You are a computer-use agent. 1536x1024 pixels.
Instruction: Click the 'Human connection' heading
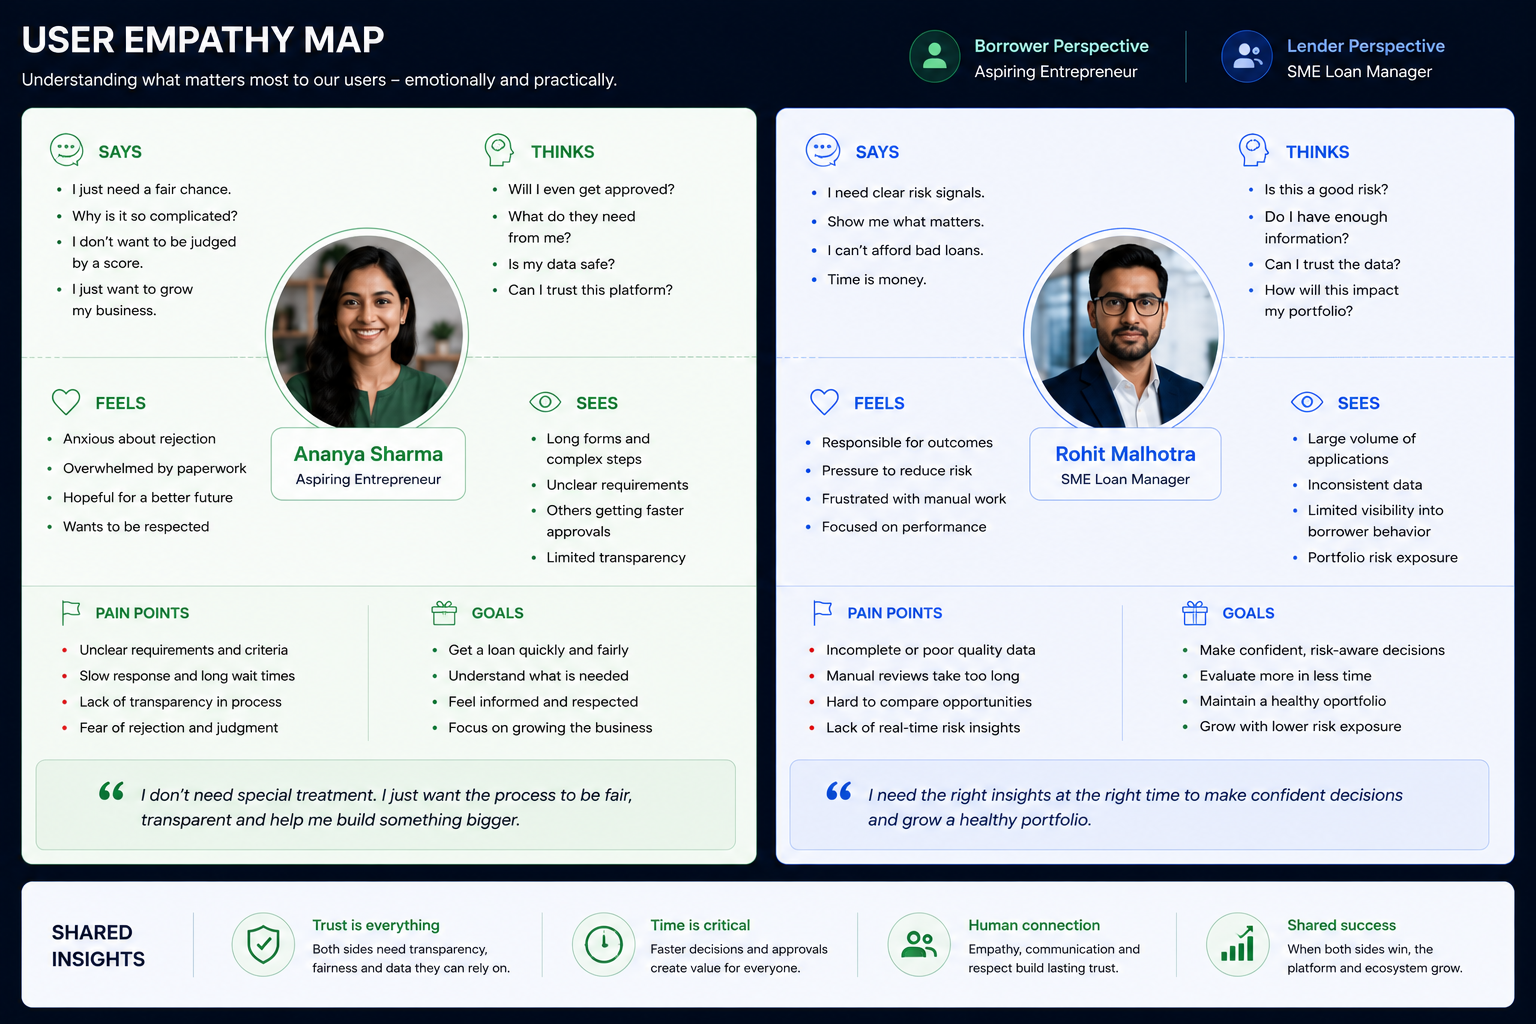click(x=1034, y=925)
